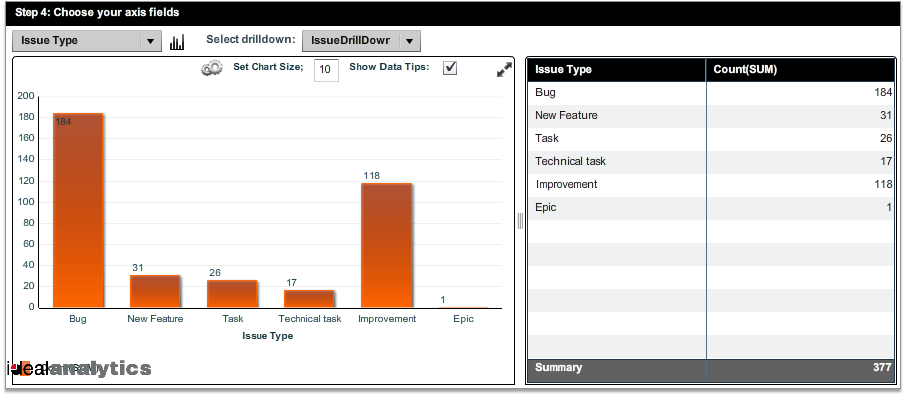907x396 pixels.
Task: Sort by Issue Type column header
Action: click(x=617, y=70)
